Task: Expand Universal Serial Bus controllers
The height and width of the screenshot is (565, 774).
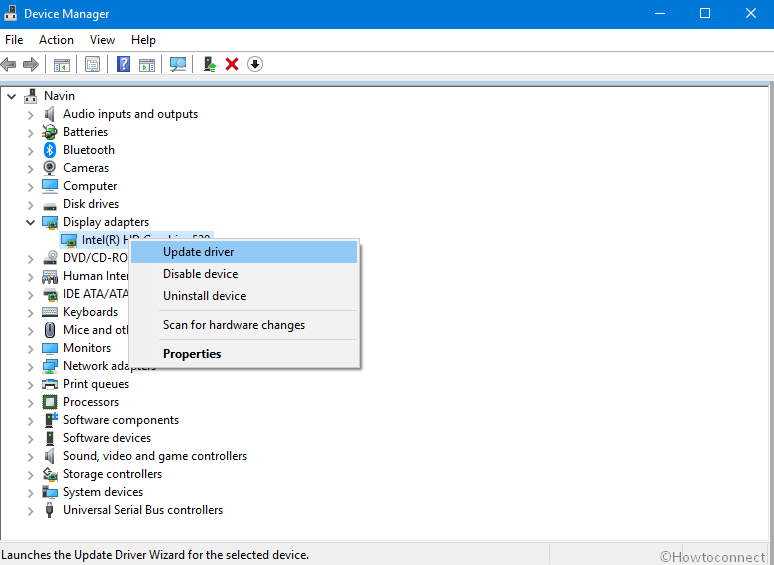Action: [x=31, y=511]
